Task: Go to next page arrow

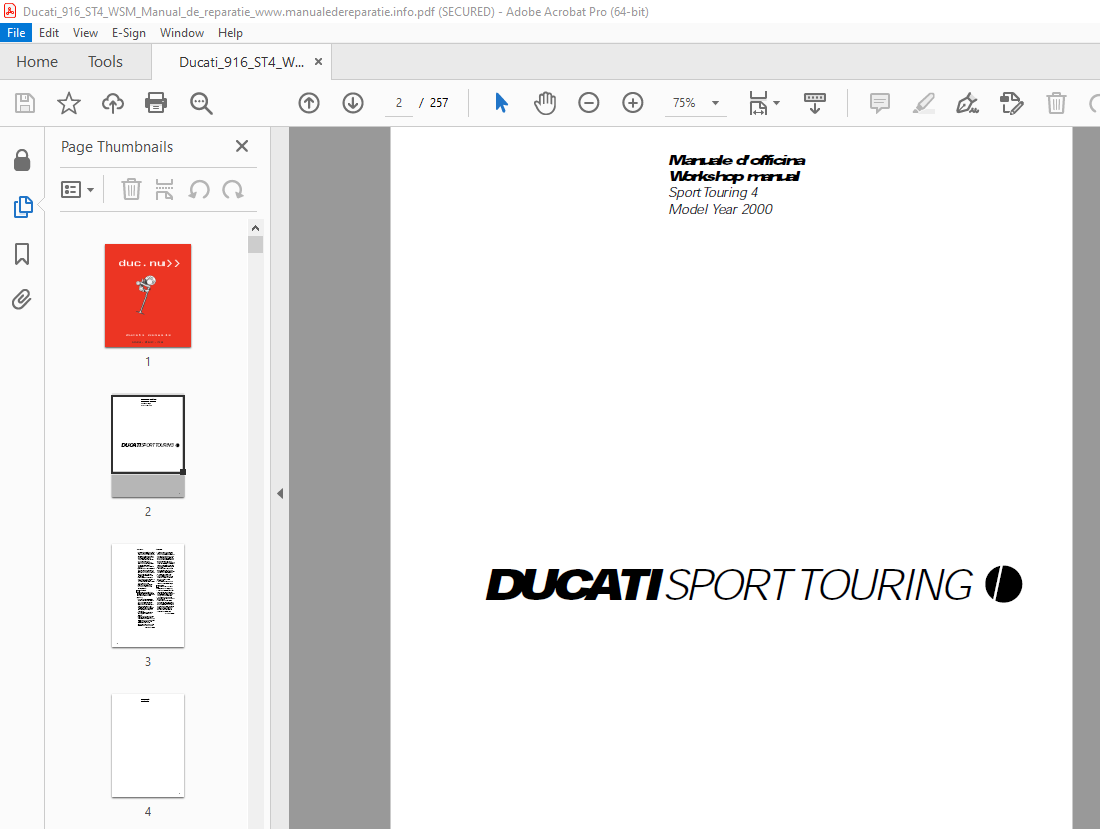Action: click(x=353, y=103)
